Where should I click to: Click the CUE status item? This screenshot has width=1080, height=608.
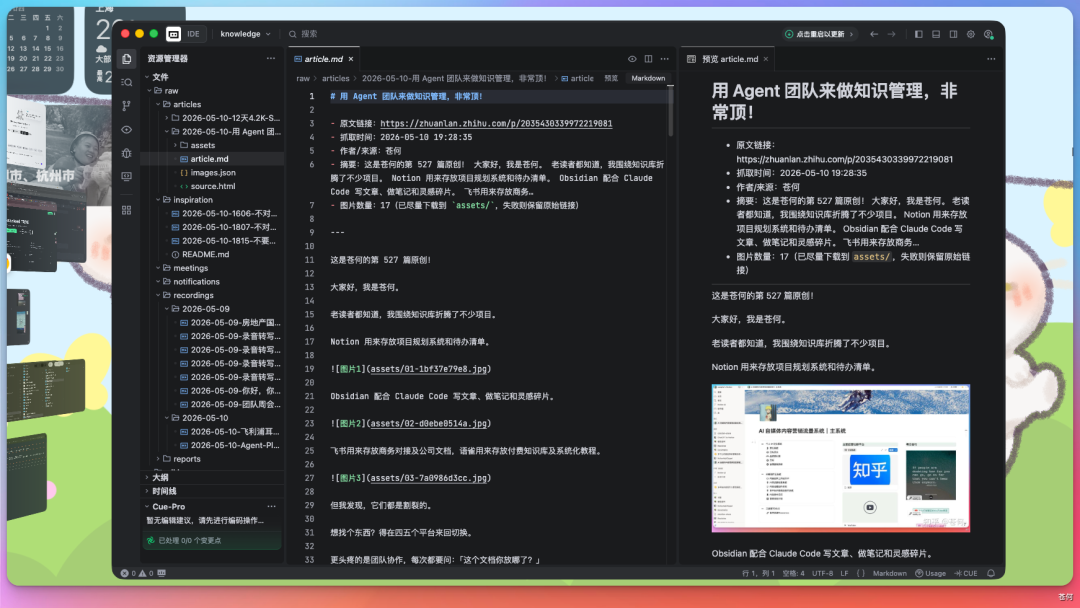tap(966, 573)
